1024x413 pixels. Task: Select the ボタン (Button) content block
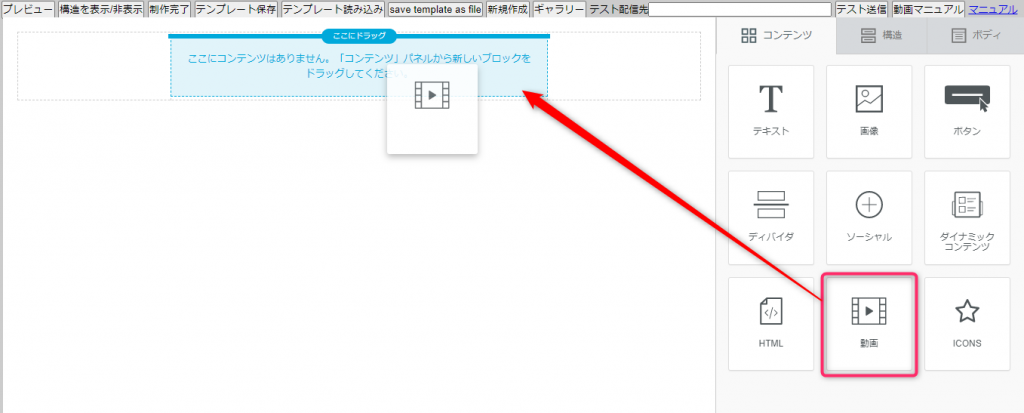pyautogui.click(x=967, y=112)
